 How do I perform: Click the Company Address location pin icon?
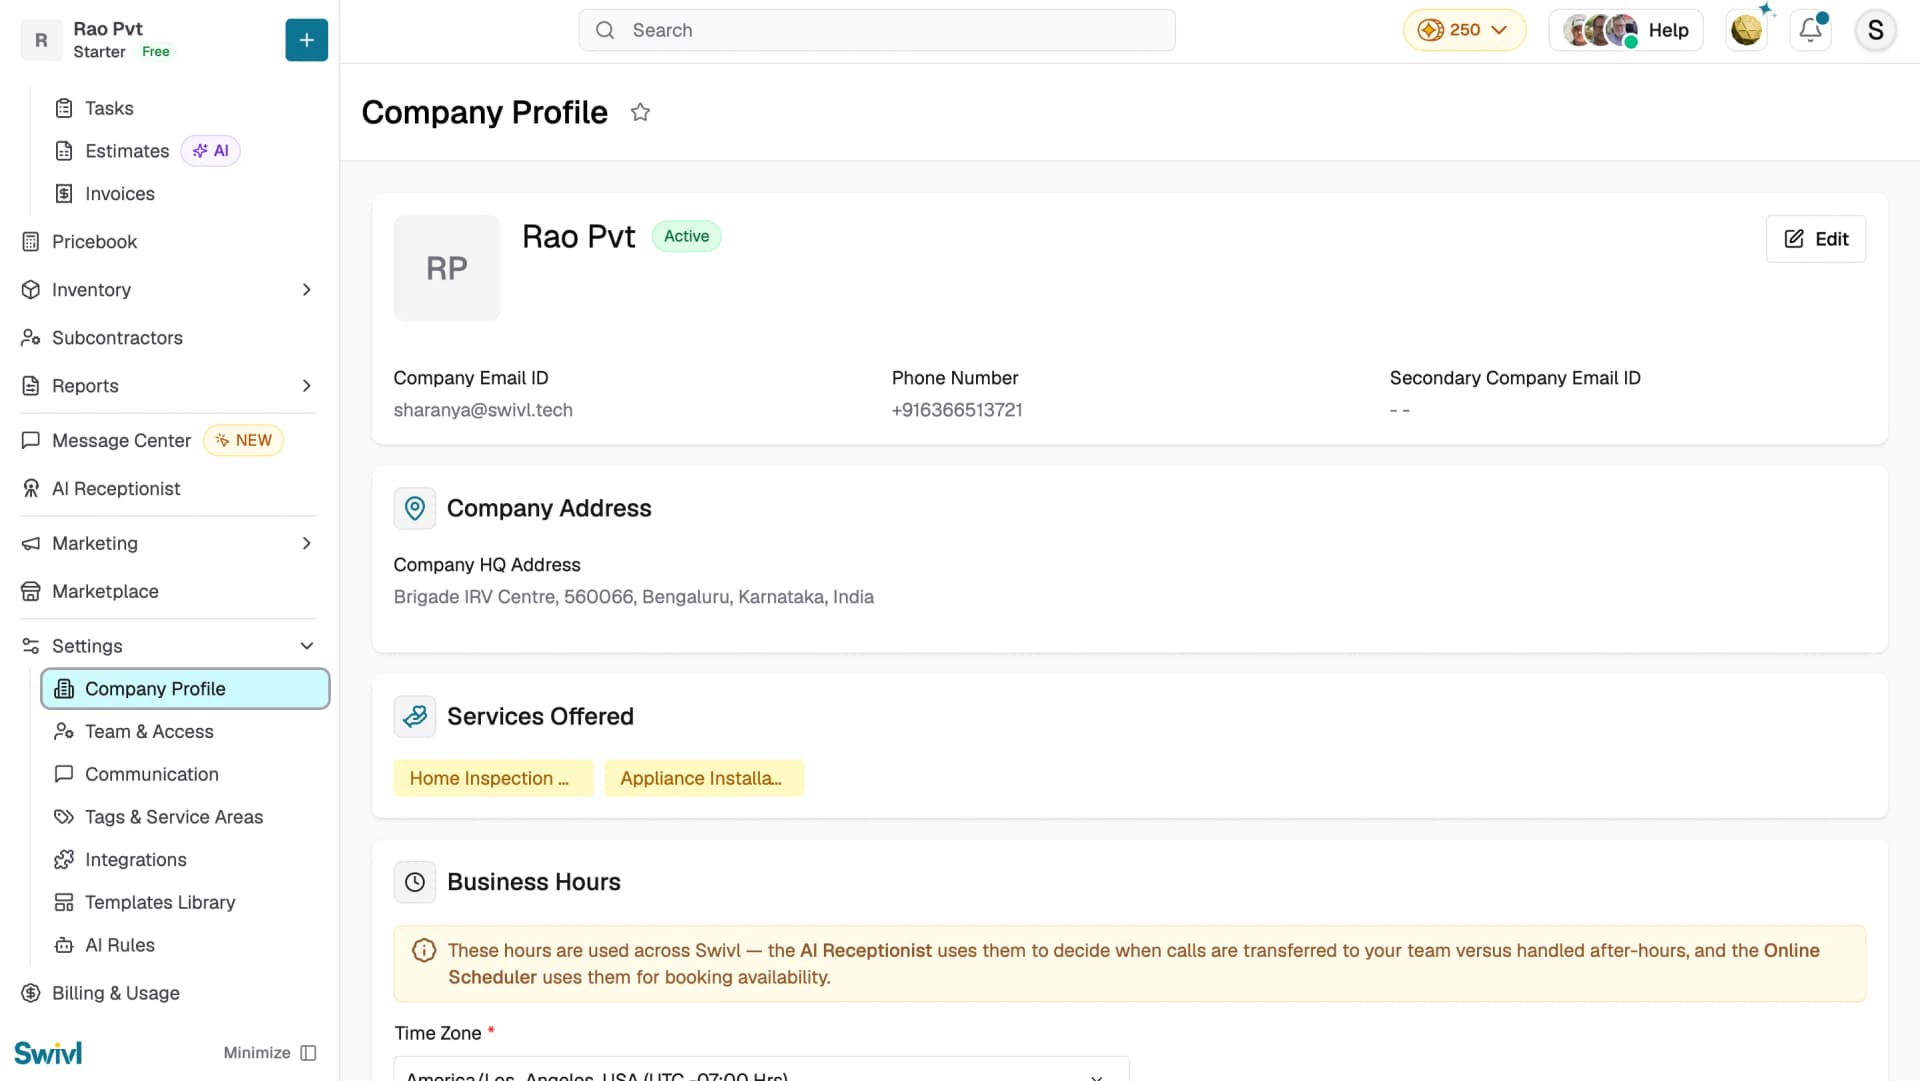415,509
